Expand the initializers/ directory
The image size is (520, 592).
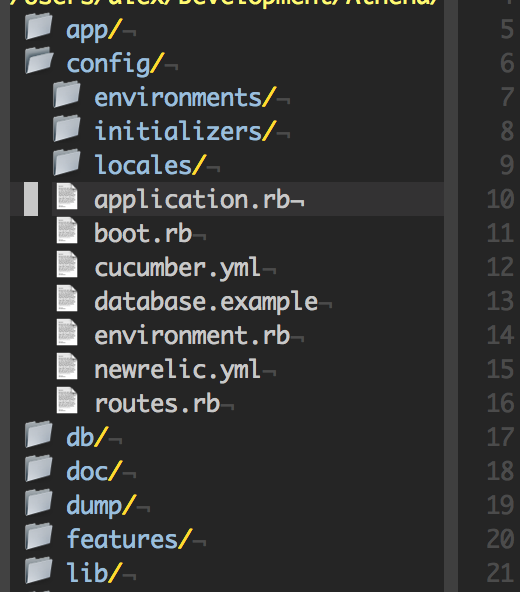[185, 131]
